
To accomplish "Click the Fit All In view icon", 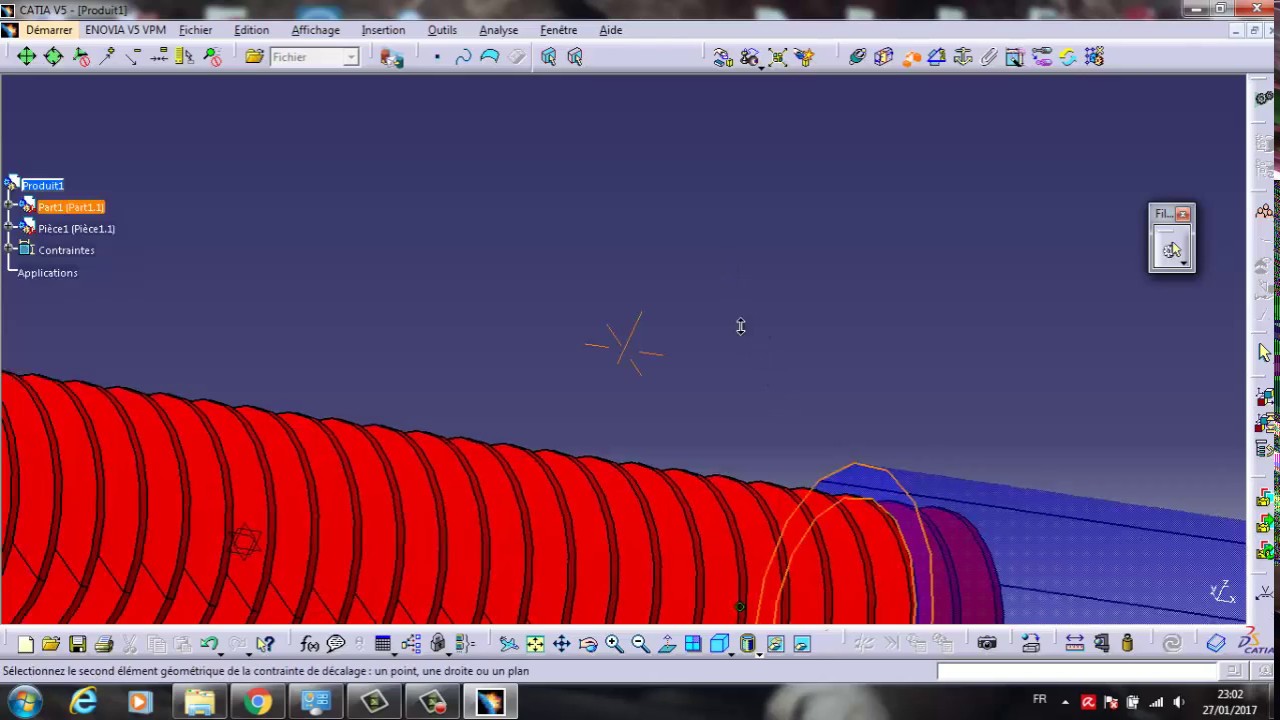I will tap(535, 644).
